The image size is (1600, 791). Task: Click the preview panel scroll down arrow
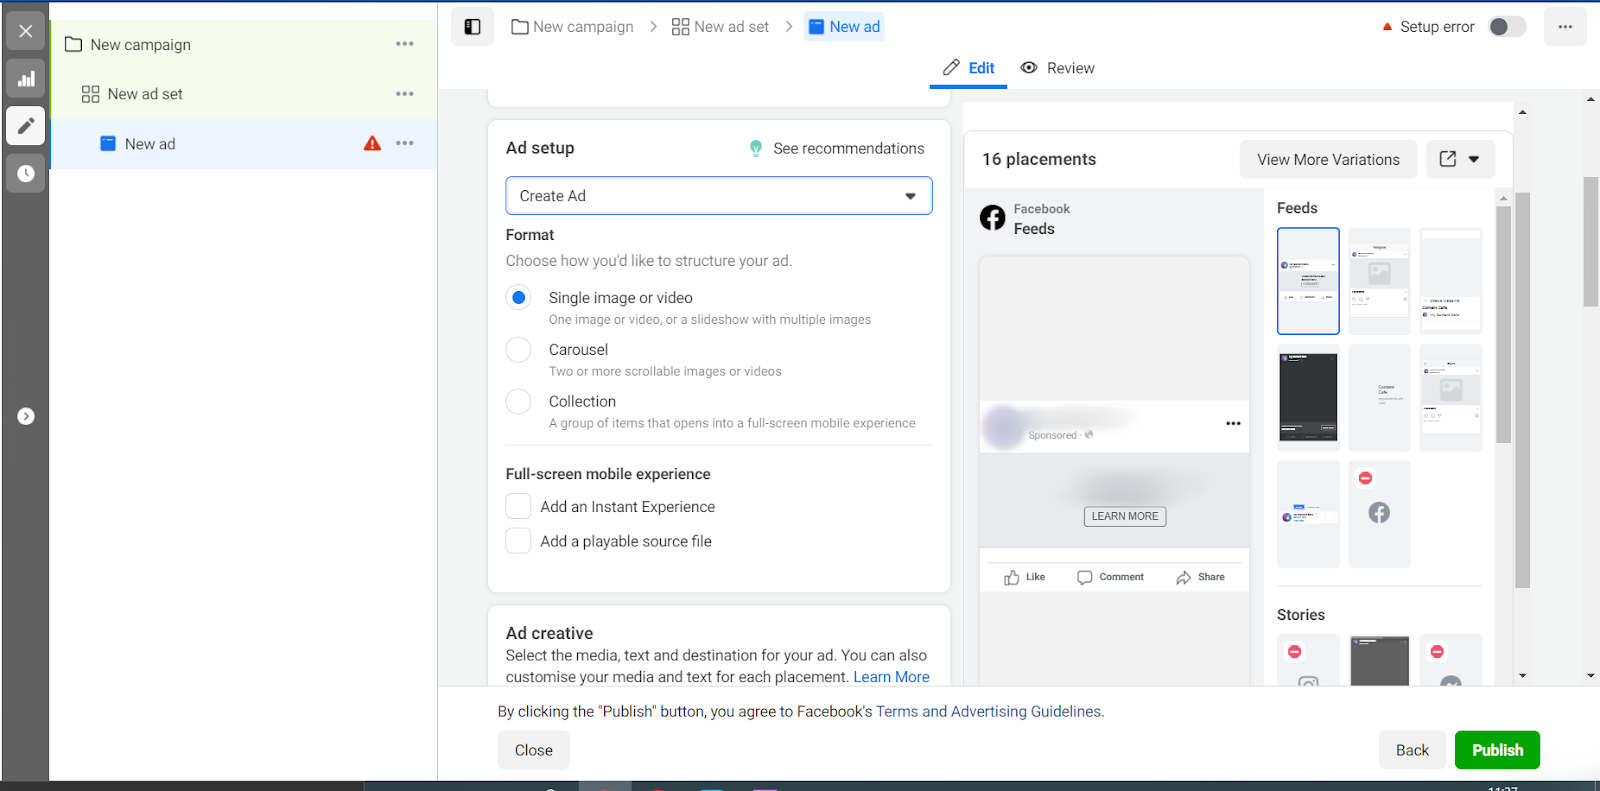coord(1522,676)
